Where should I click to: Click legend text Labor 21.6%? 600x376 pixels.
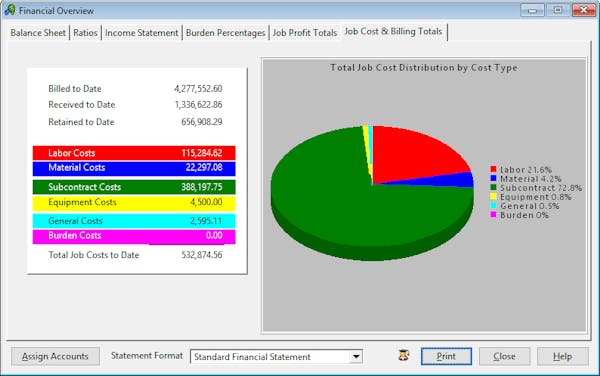click(526, 169)
